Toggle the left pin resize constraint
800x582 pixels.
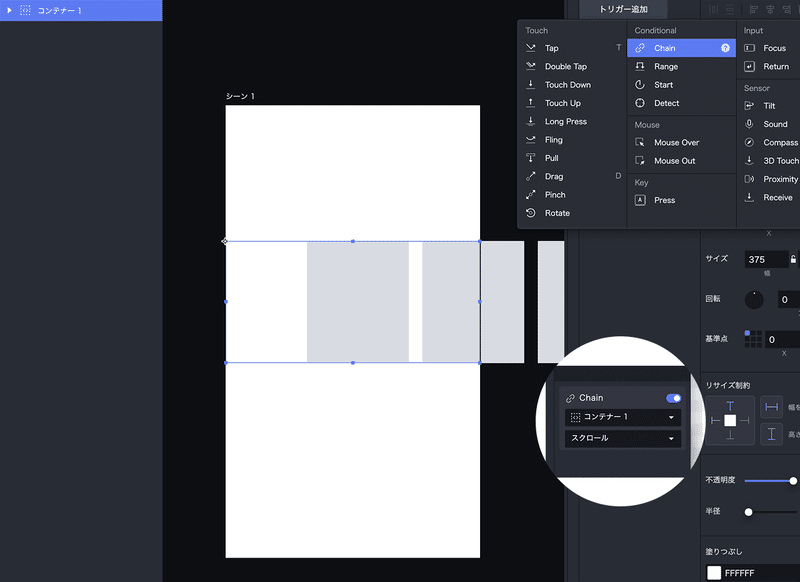pos(715,421)
